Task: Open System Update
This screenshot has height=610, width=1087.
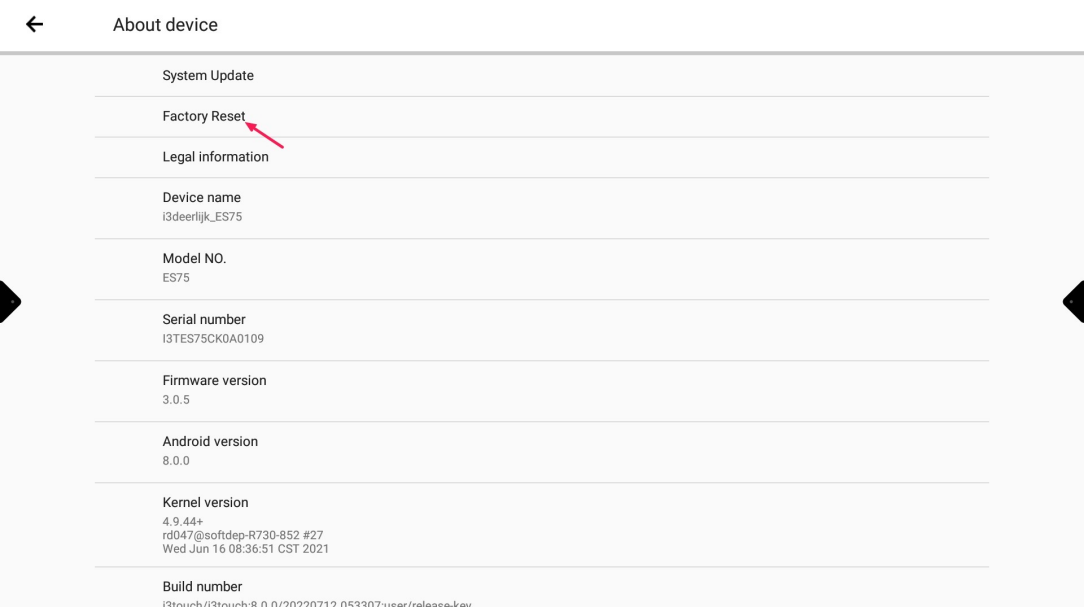Action: pyautogui.click(x=208, y=76)
